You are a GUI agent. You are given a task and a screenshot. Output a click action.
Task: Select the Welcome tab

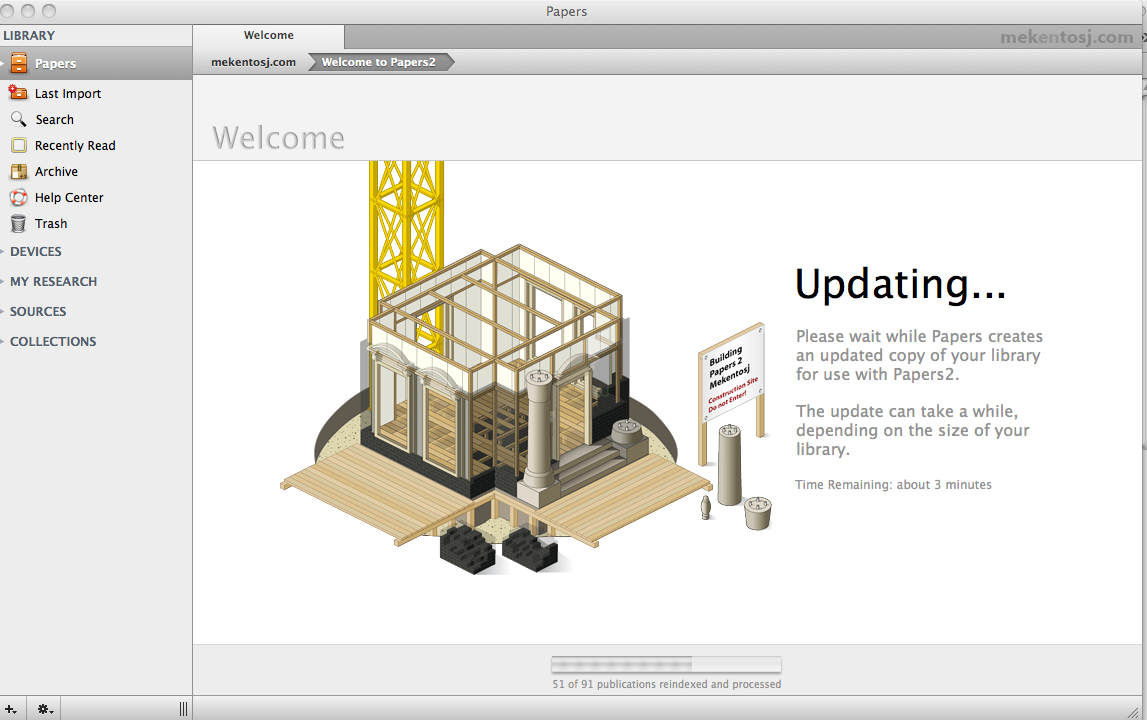[x=268, y=35]
